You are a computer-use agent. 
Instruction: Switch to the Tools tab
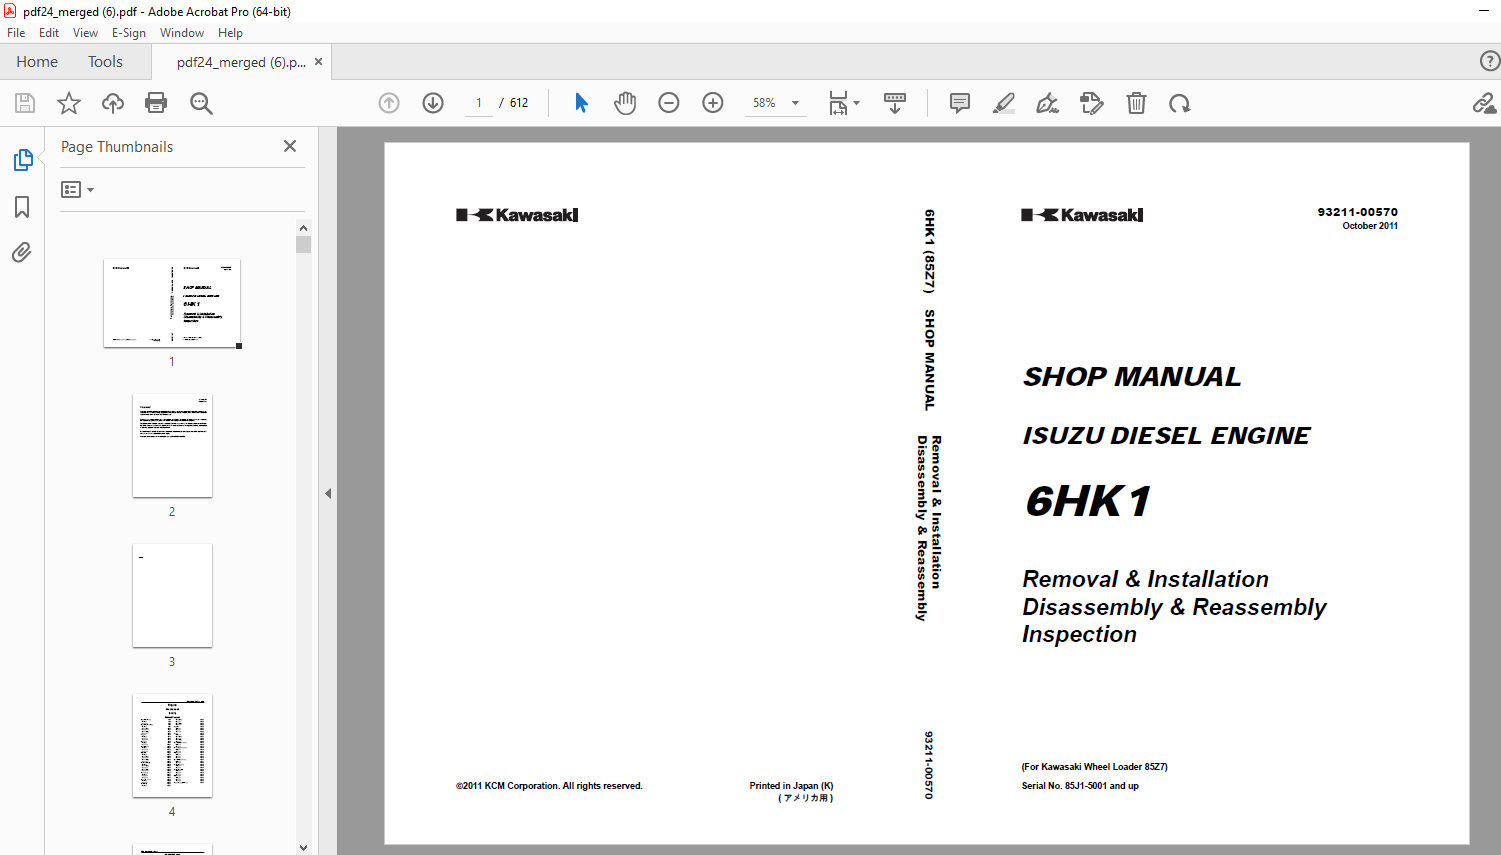point(105,62)
